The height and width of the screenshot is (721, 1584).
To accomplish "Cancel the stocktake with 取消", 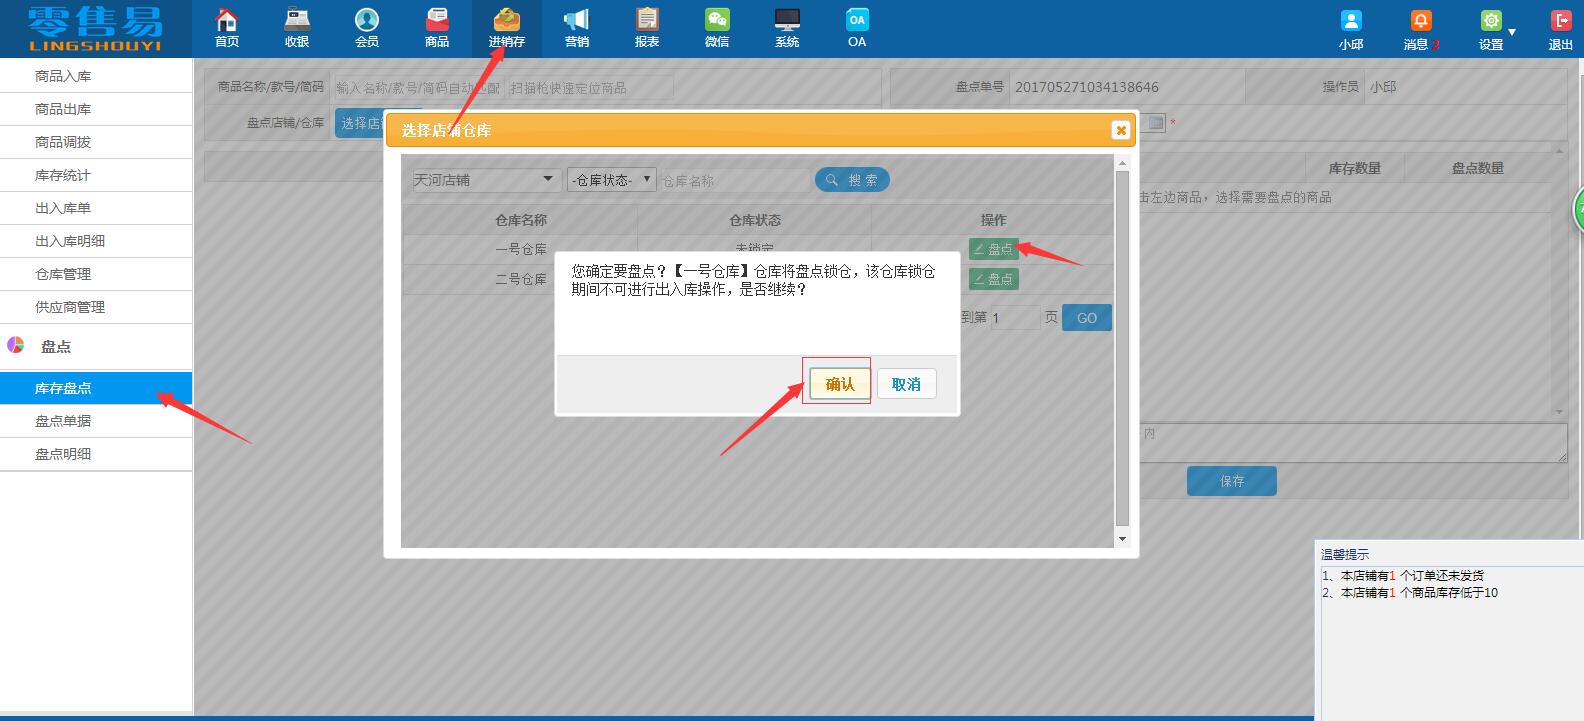I will [906, 384].
